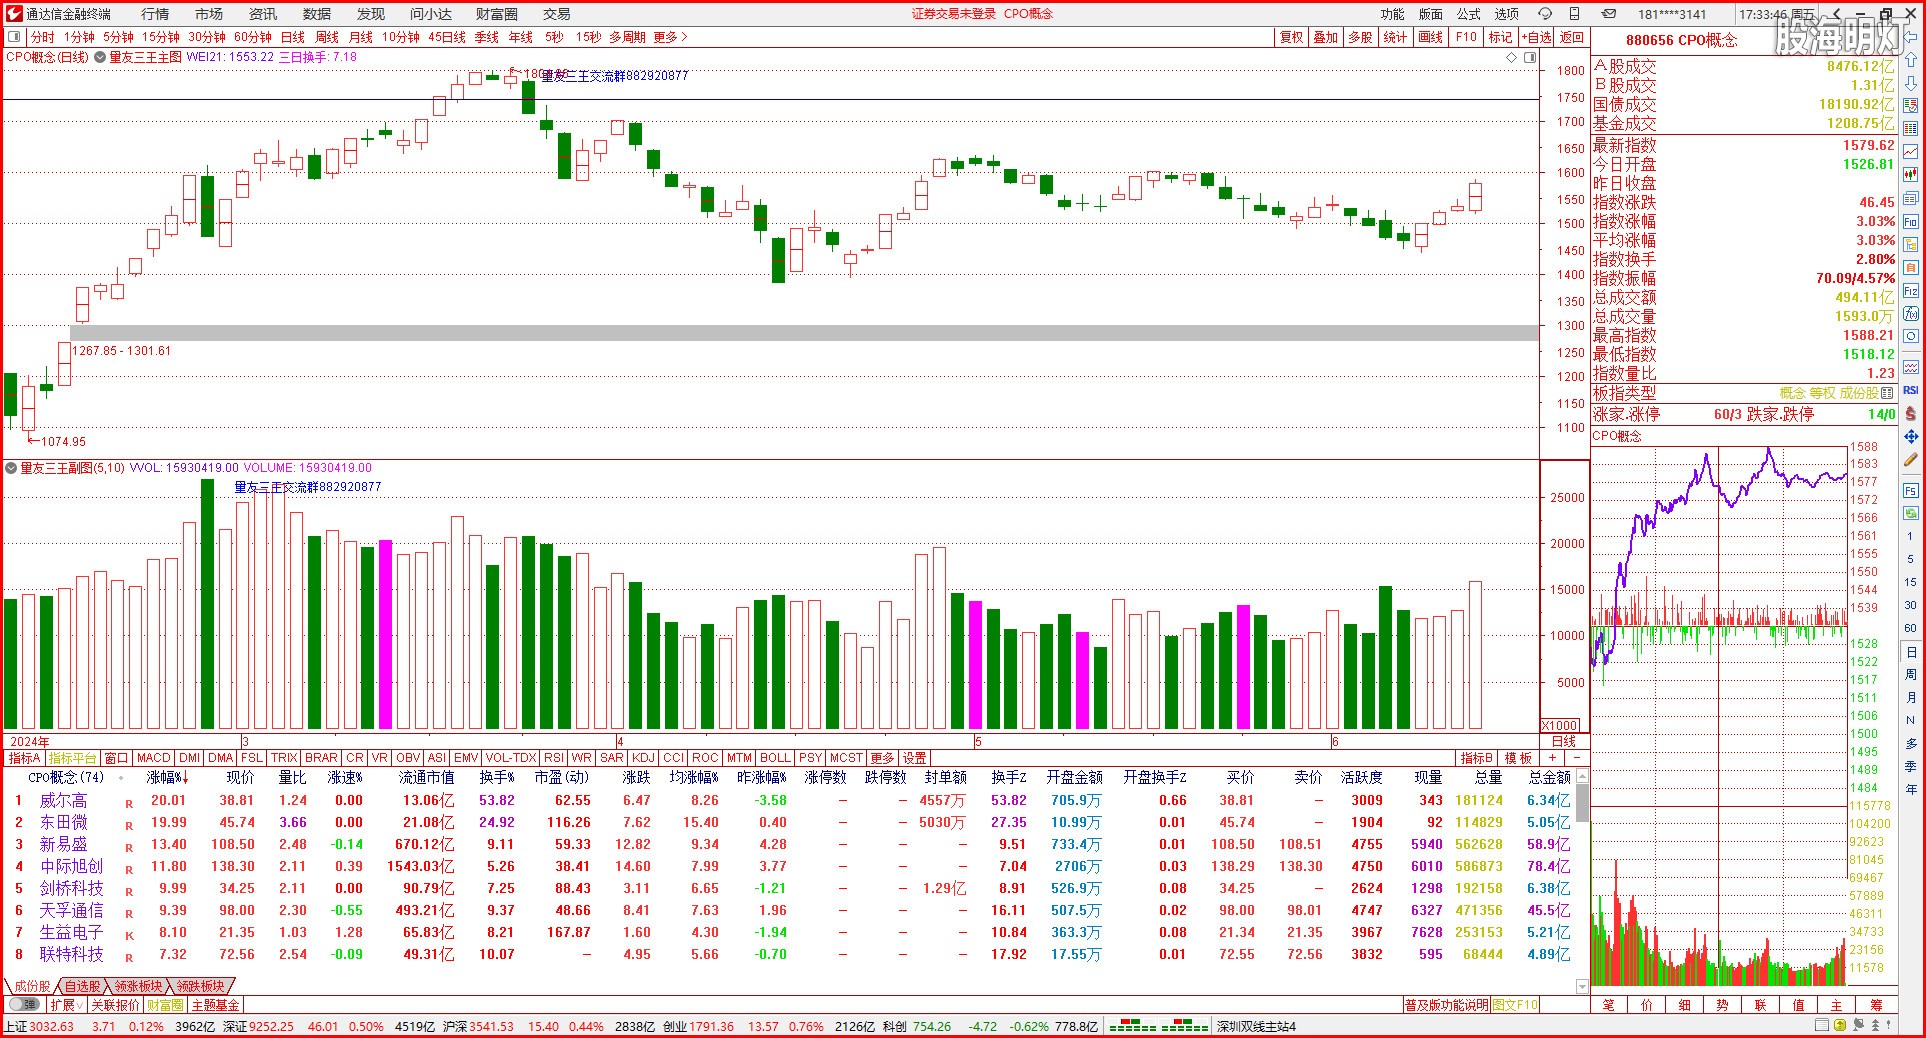Image resolution: width=1926 pixels, height=1038 pixels.
Task: Open the 资讯 menu
Action: [263, 14]
